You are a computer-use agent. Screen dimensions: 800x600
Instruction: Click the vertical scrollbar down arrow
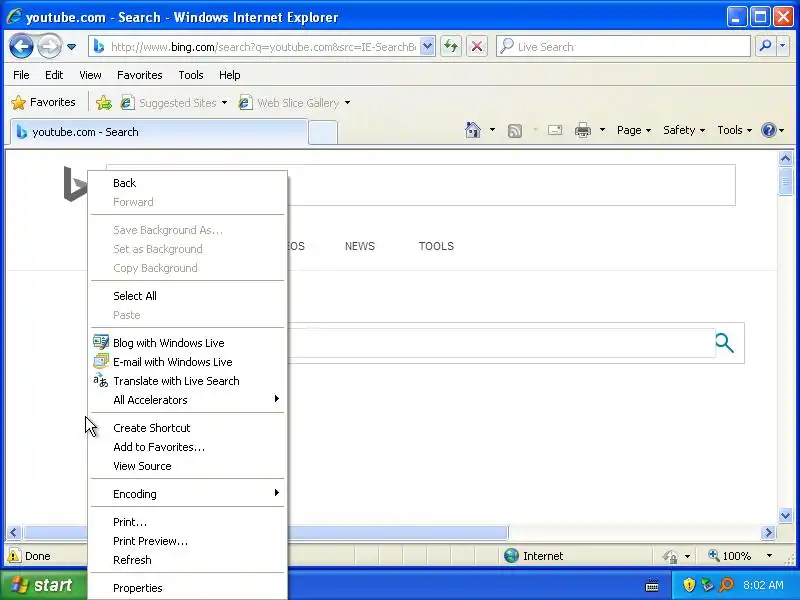(785, 515)
